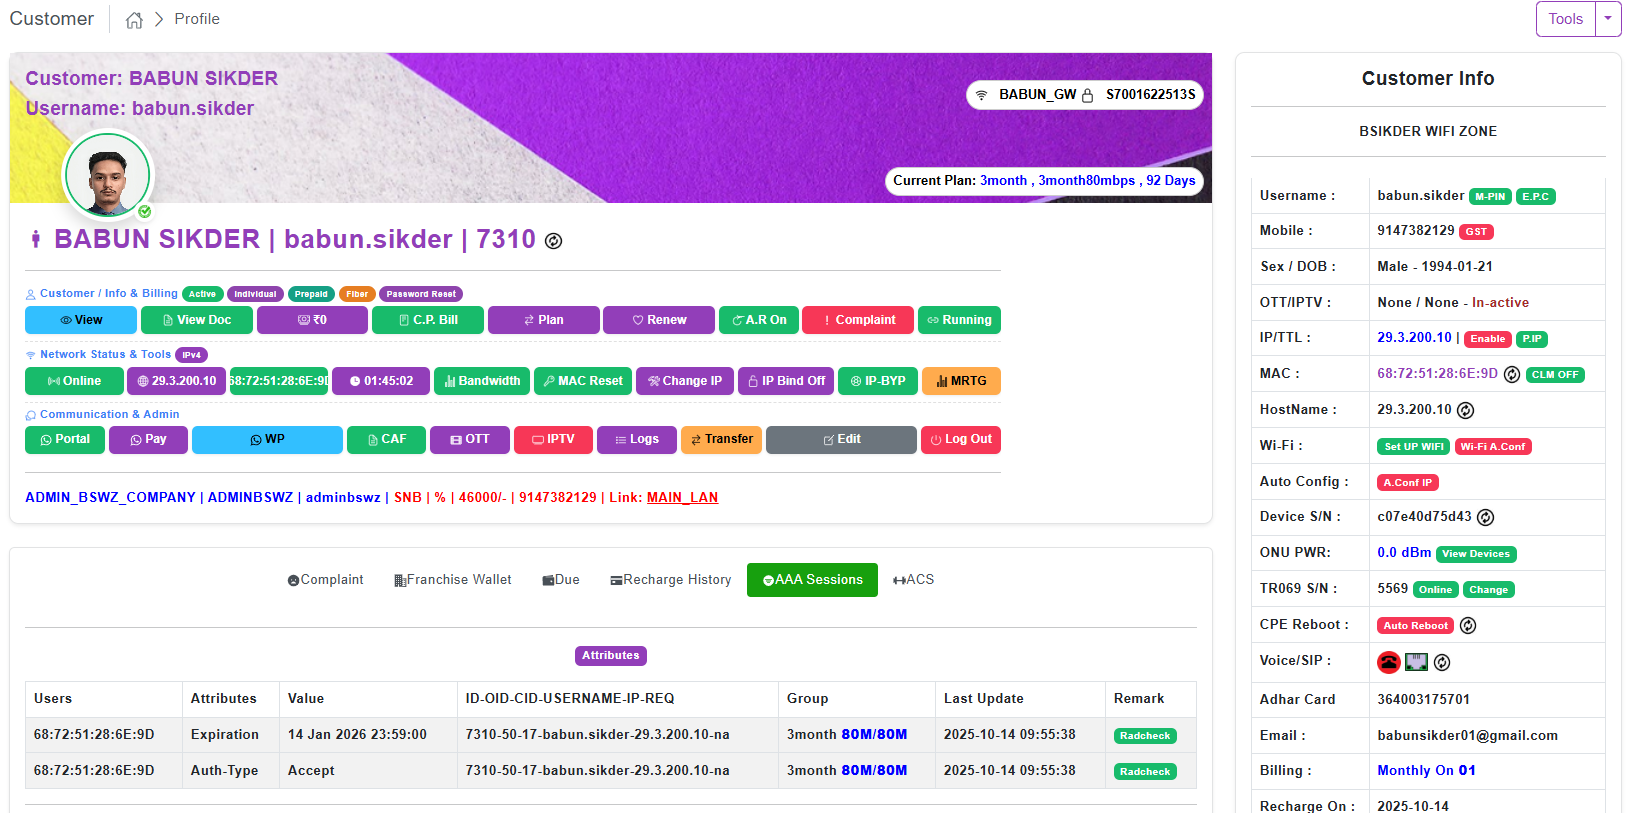
Task: Toggle the IP Bind Off button
Action: click(x=786, y=381)
